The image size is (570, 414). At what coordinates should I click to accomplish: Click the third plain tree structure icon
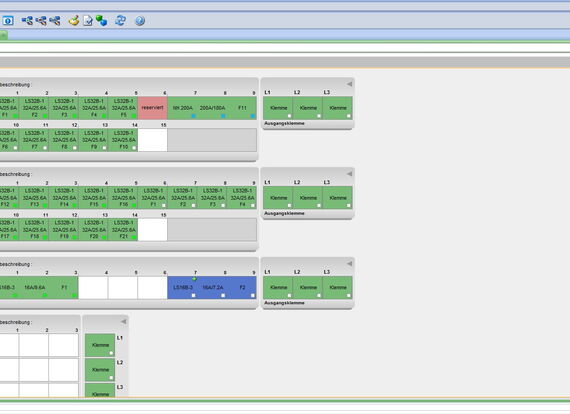tap(55, 21)
